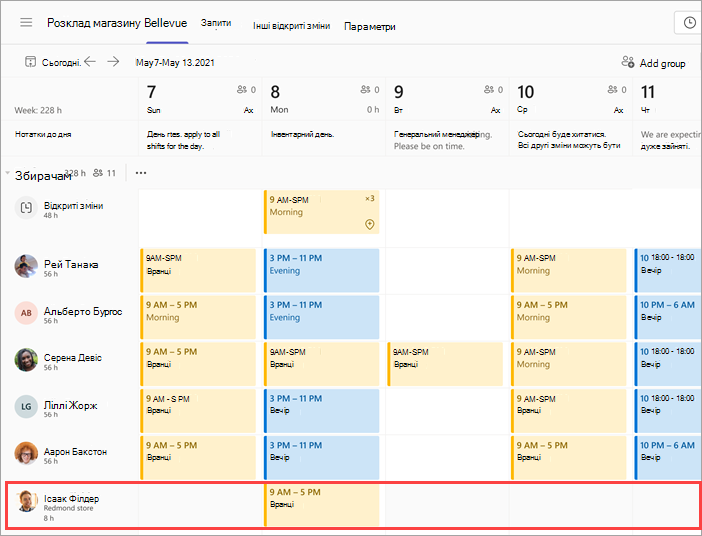Click the location pin icon on open shift

point(370,224)
